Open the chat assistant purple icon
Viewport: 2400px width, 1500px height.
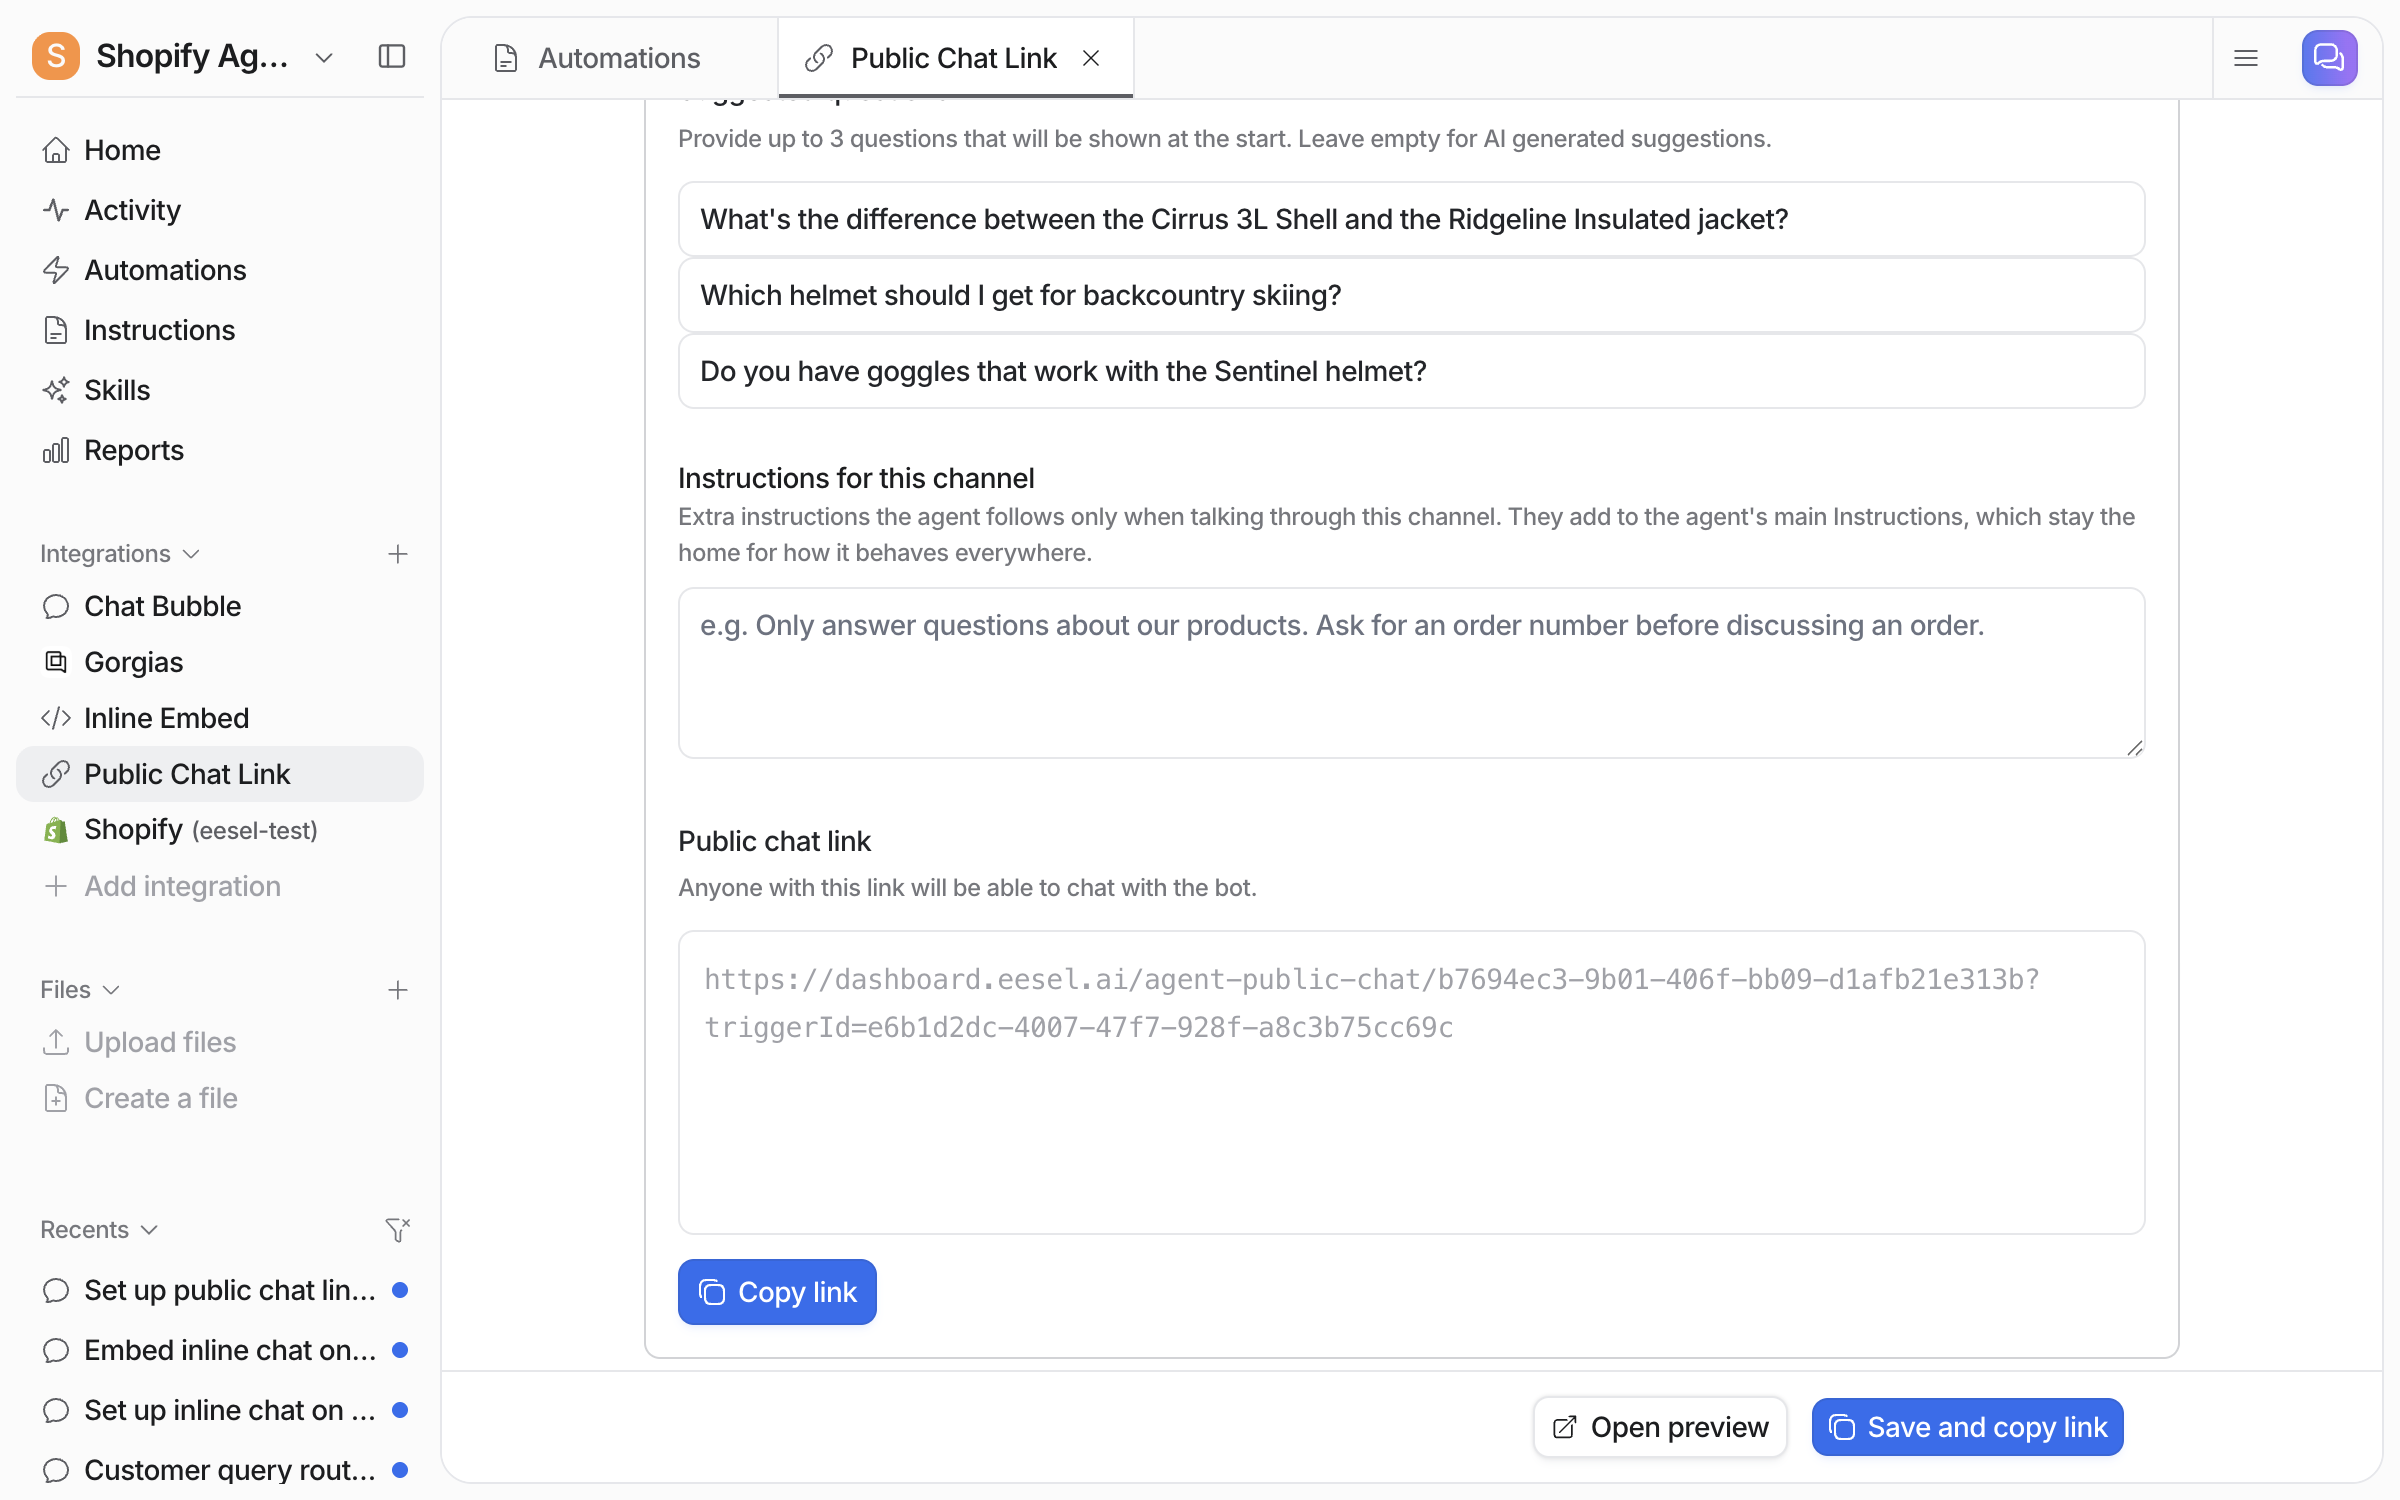pos(2329,58)
